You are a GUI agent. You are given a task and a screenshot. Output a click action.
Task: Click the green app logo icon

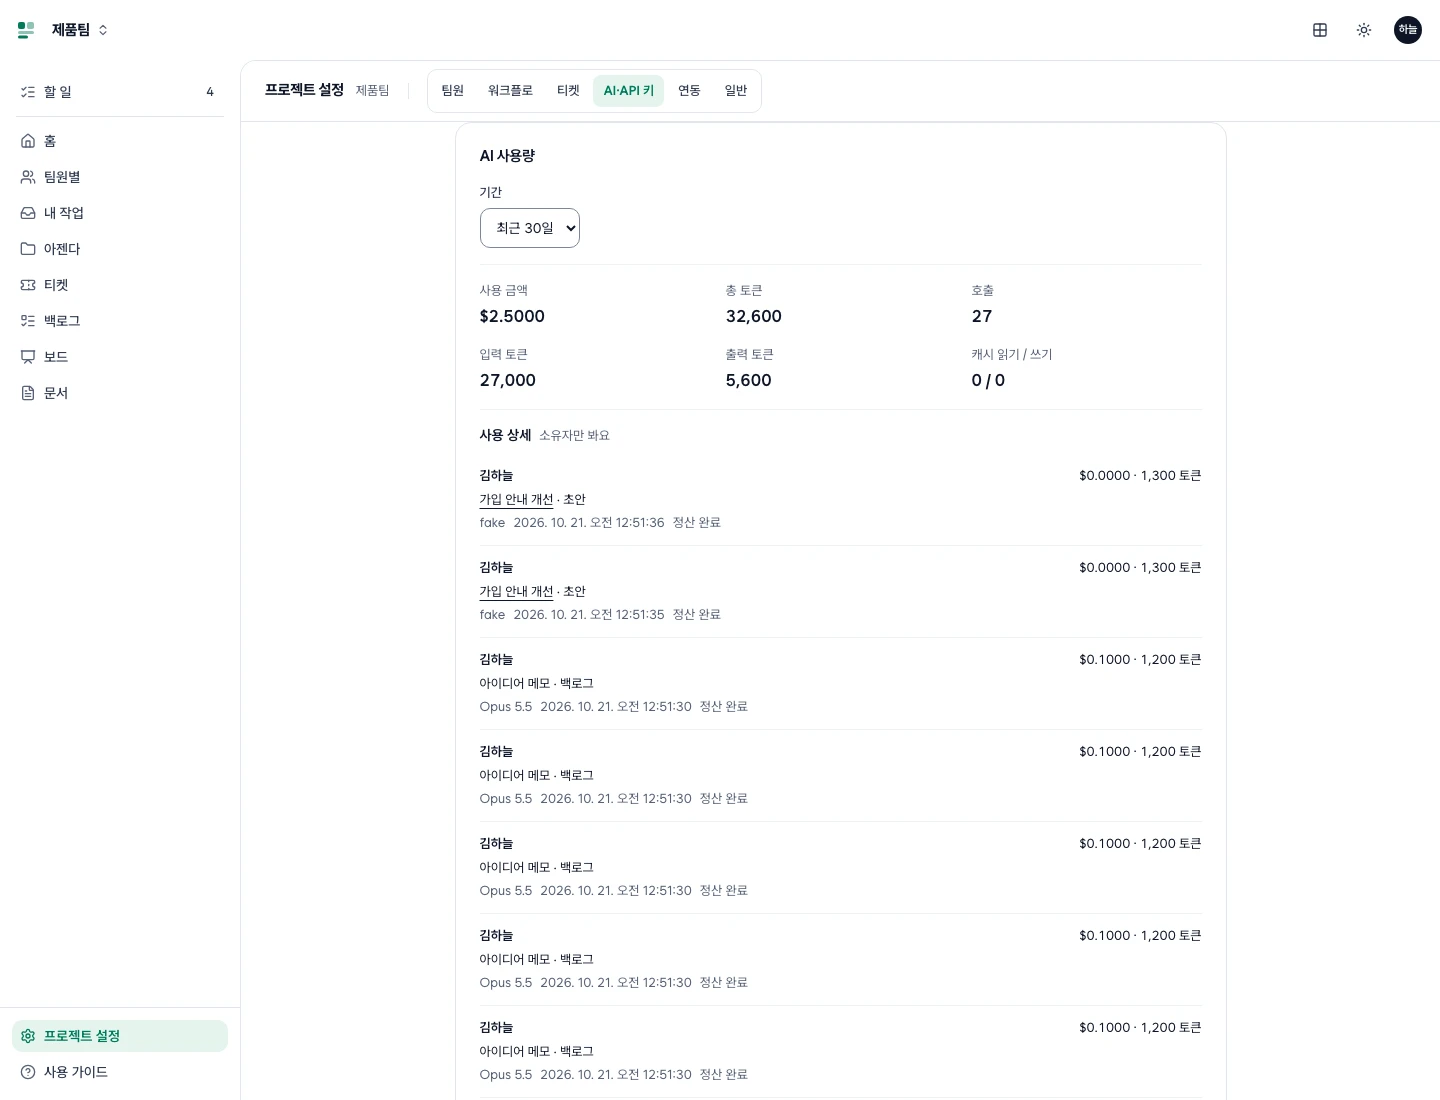(x=26, y=30)
